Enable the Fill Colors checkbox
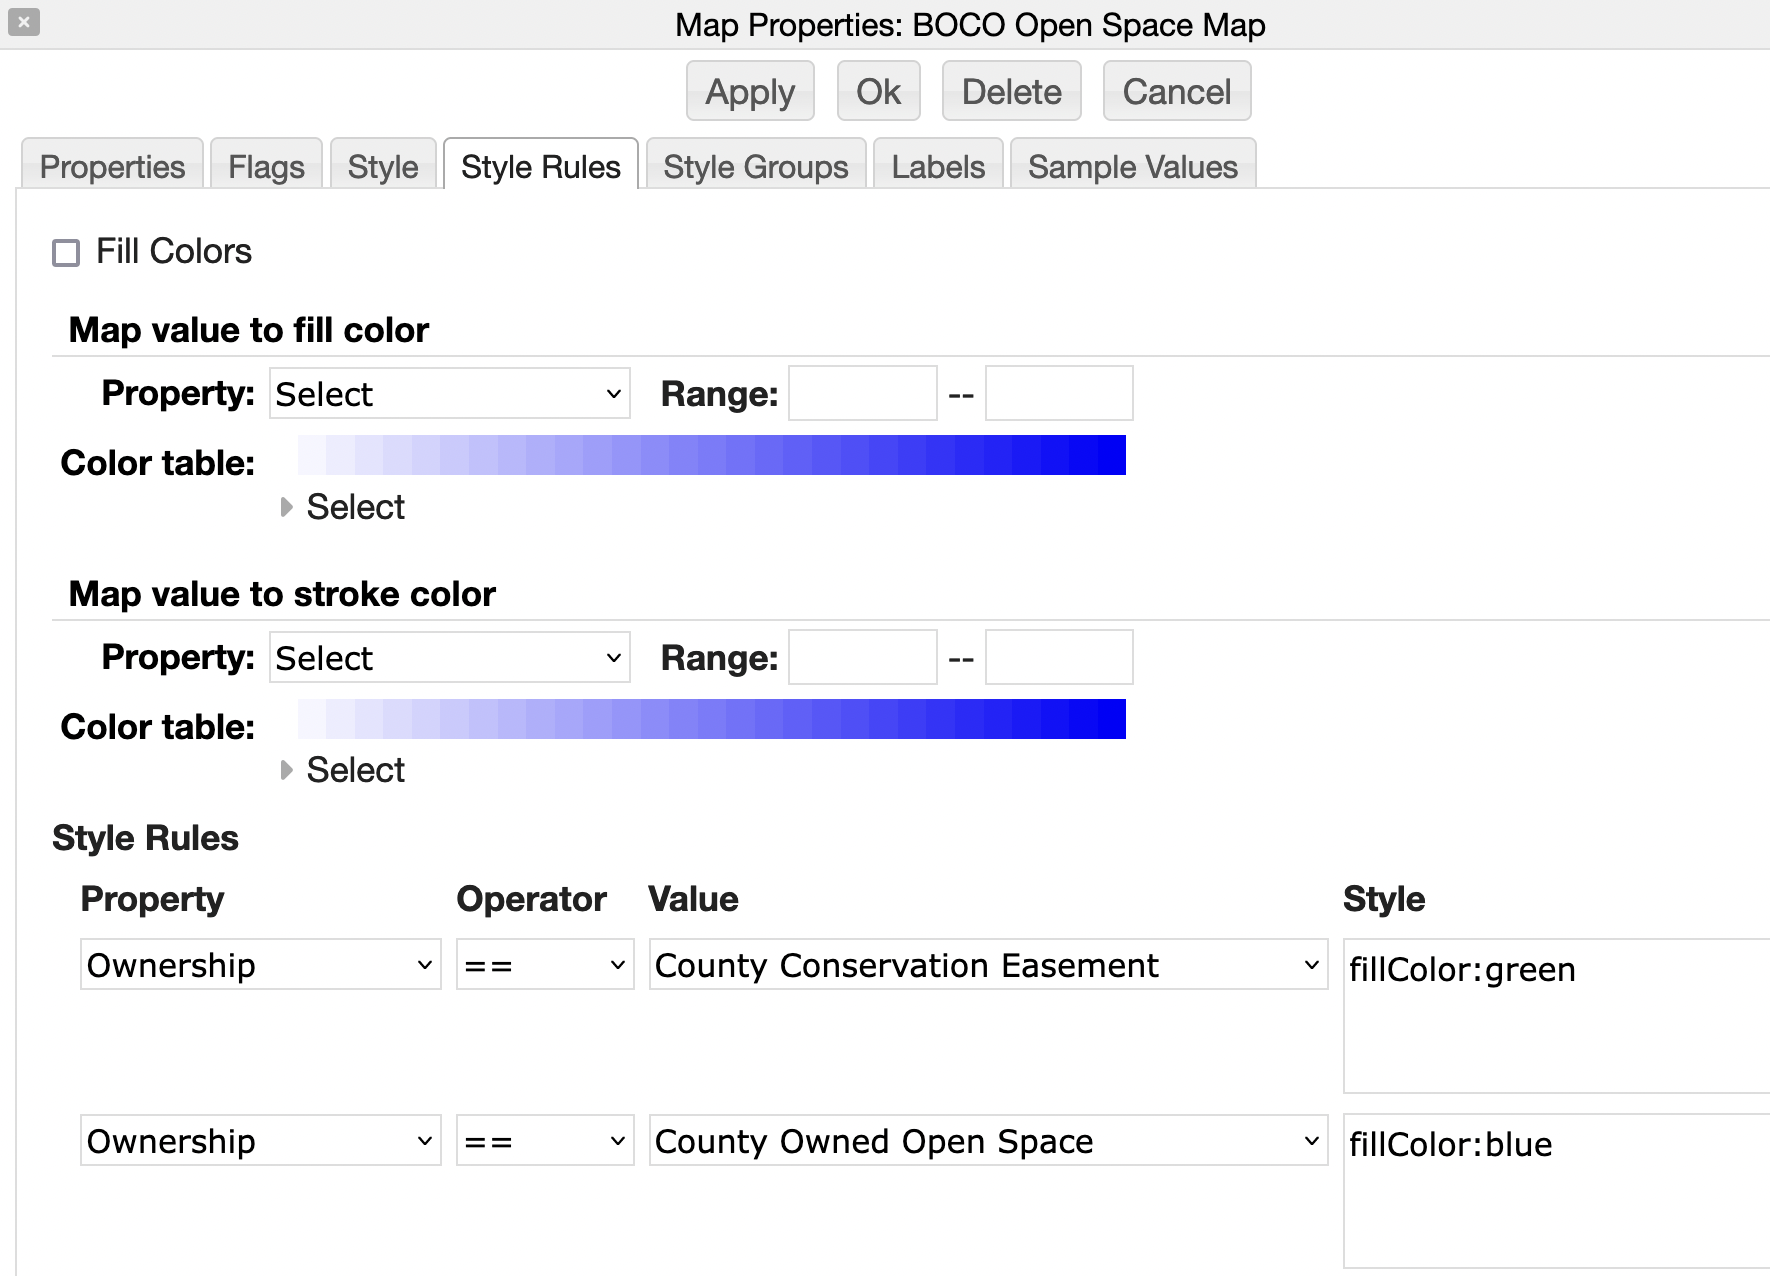The width and height of the screenshot is (1770, 1276). (x=66, y=253)
